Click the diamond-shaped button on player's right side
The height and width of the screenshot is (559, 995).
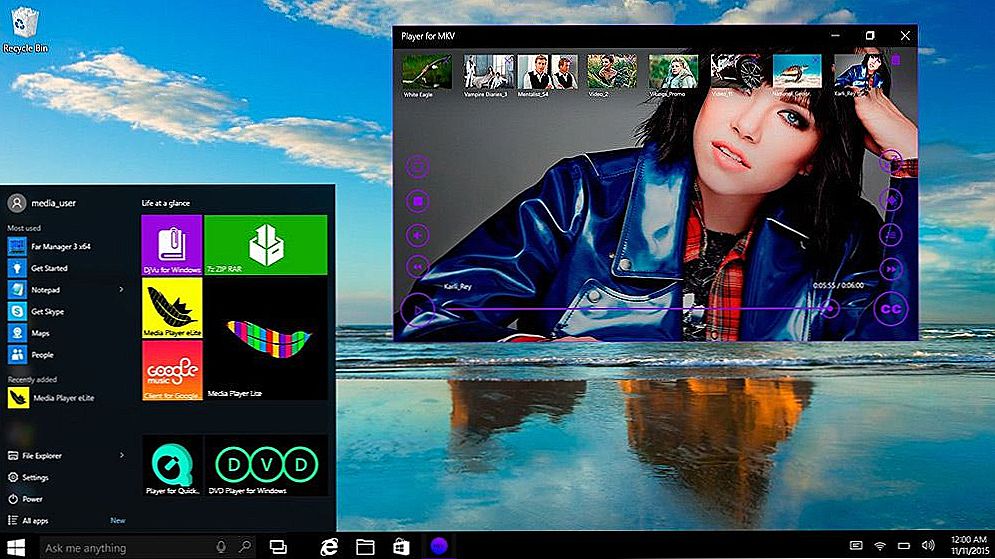point(891,201)
